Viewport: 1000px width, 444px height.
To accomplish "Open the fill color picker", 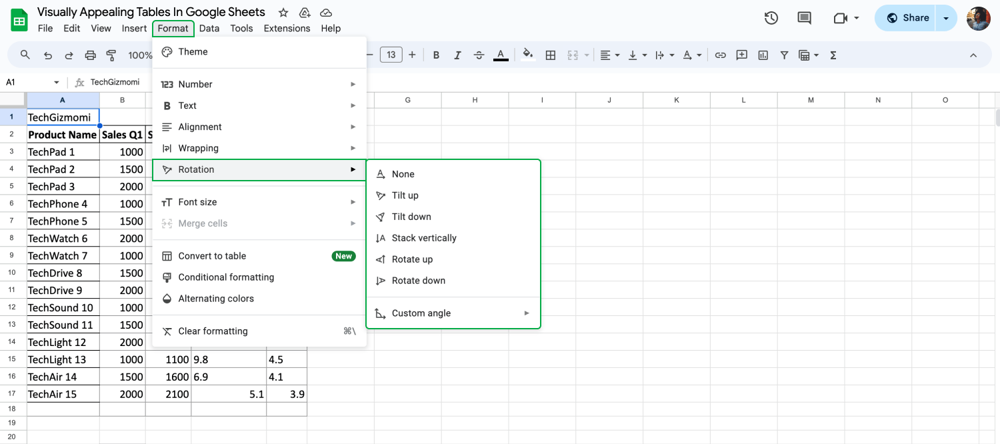I will tap(527, 55).
